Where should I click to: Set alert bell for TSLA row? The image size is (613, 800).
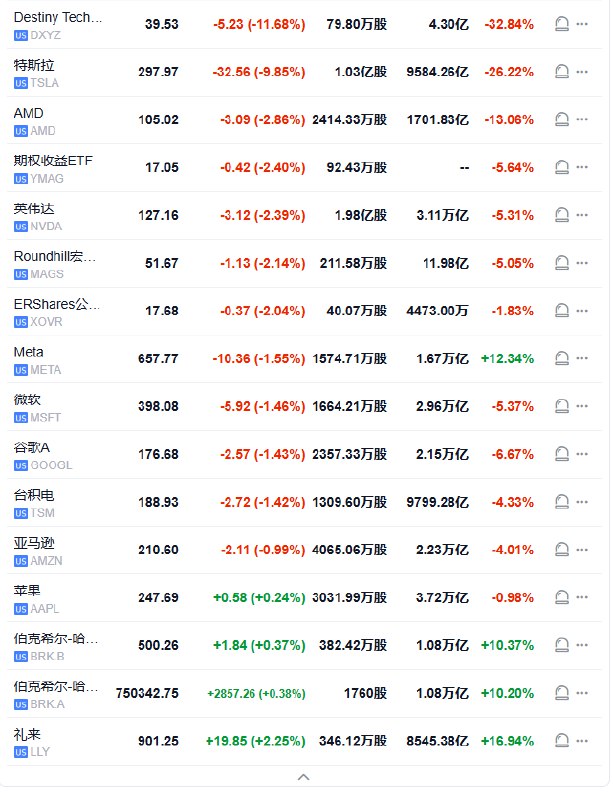coord(561,71)
